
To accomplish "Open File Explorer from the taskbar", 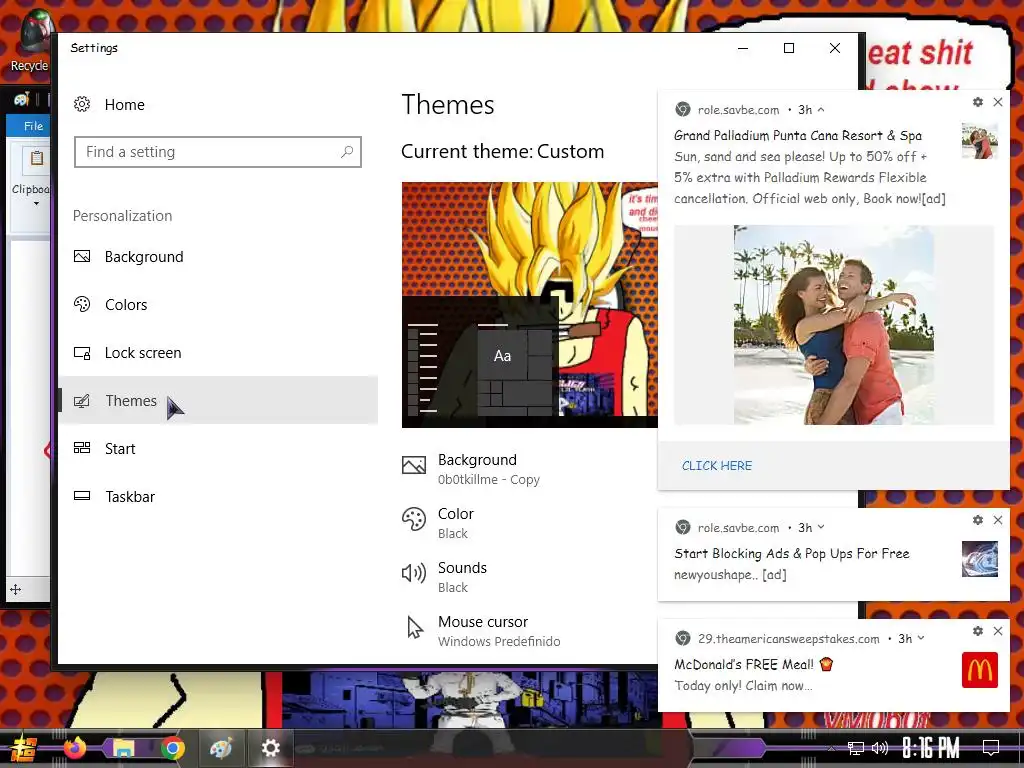I will 123,748.
